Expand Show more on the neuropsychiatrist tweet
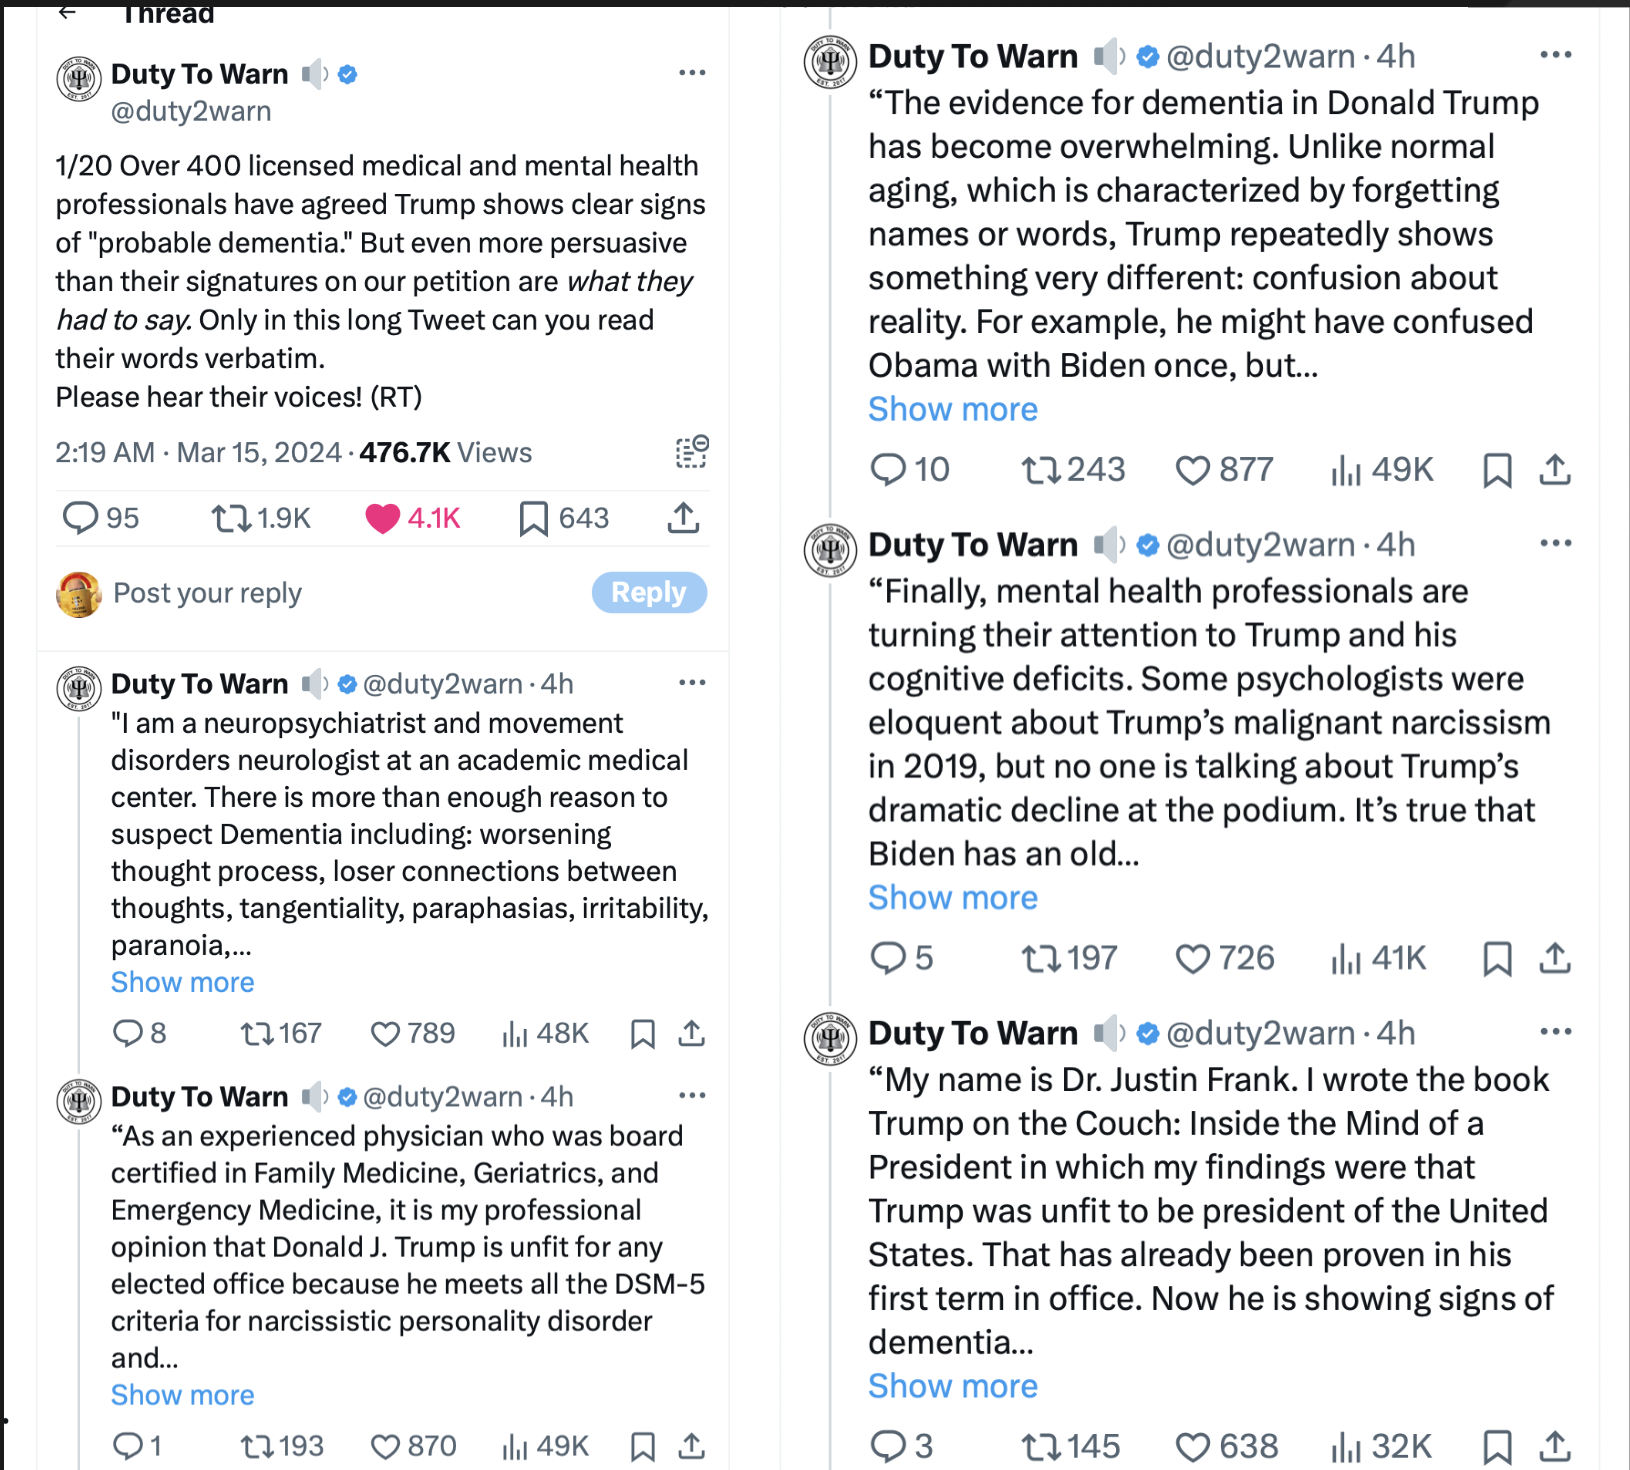This screenshot has height=1470, width=1630. (x=182, y=982)
